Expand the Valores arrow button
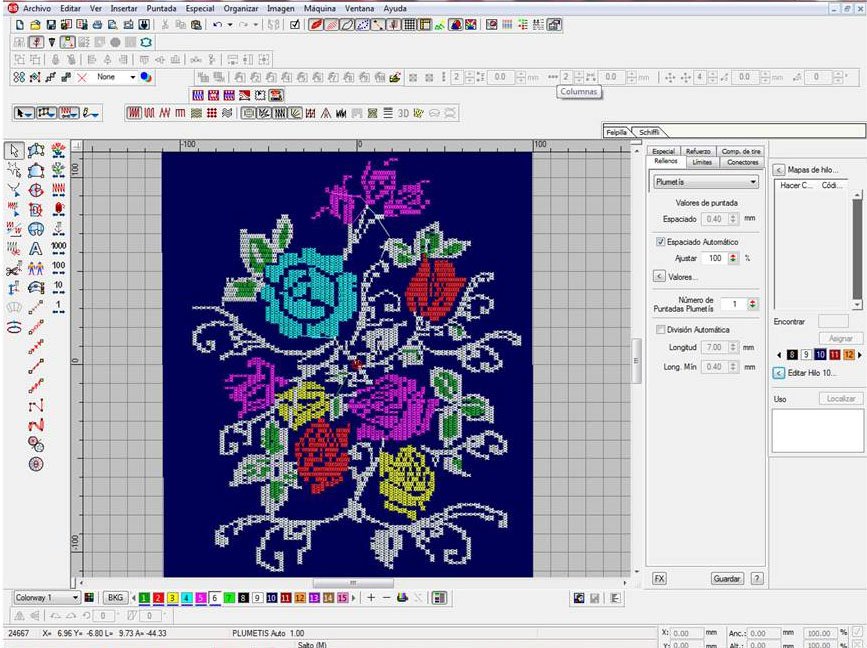The image size is (867, 648). 659,276
